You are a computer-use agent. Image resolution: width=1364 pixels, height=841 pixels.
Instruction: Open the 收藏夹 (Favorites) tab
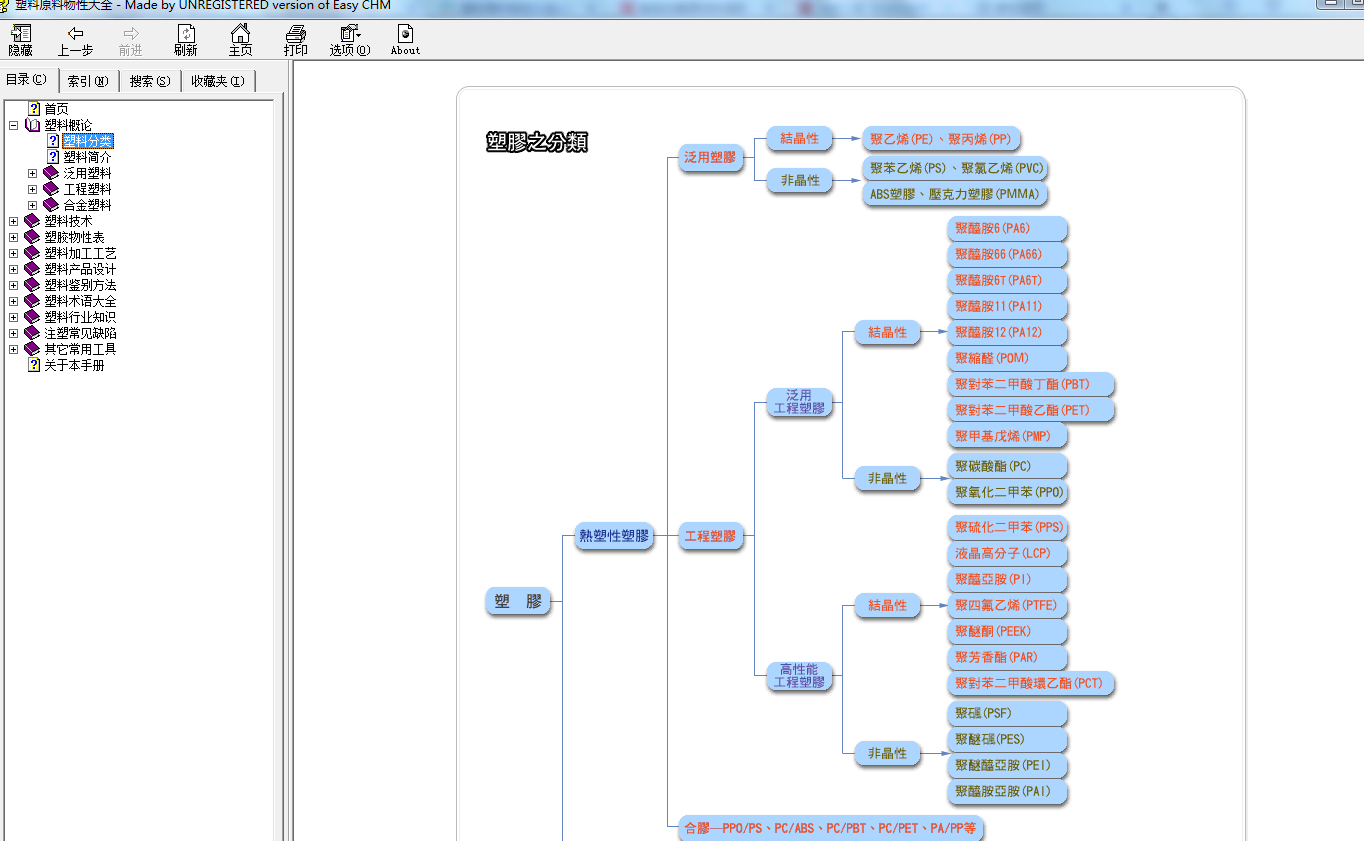(217, 81)
